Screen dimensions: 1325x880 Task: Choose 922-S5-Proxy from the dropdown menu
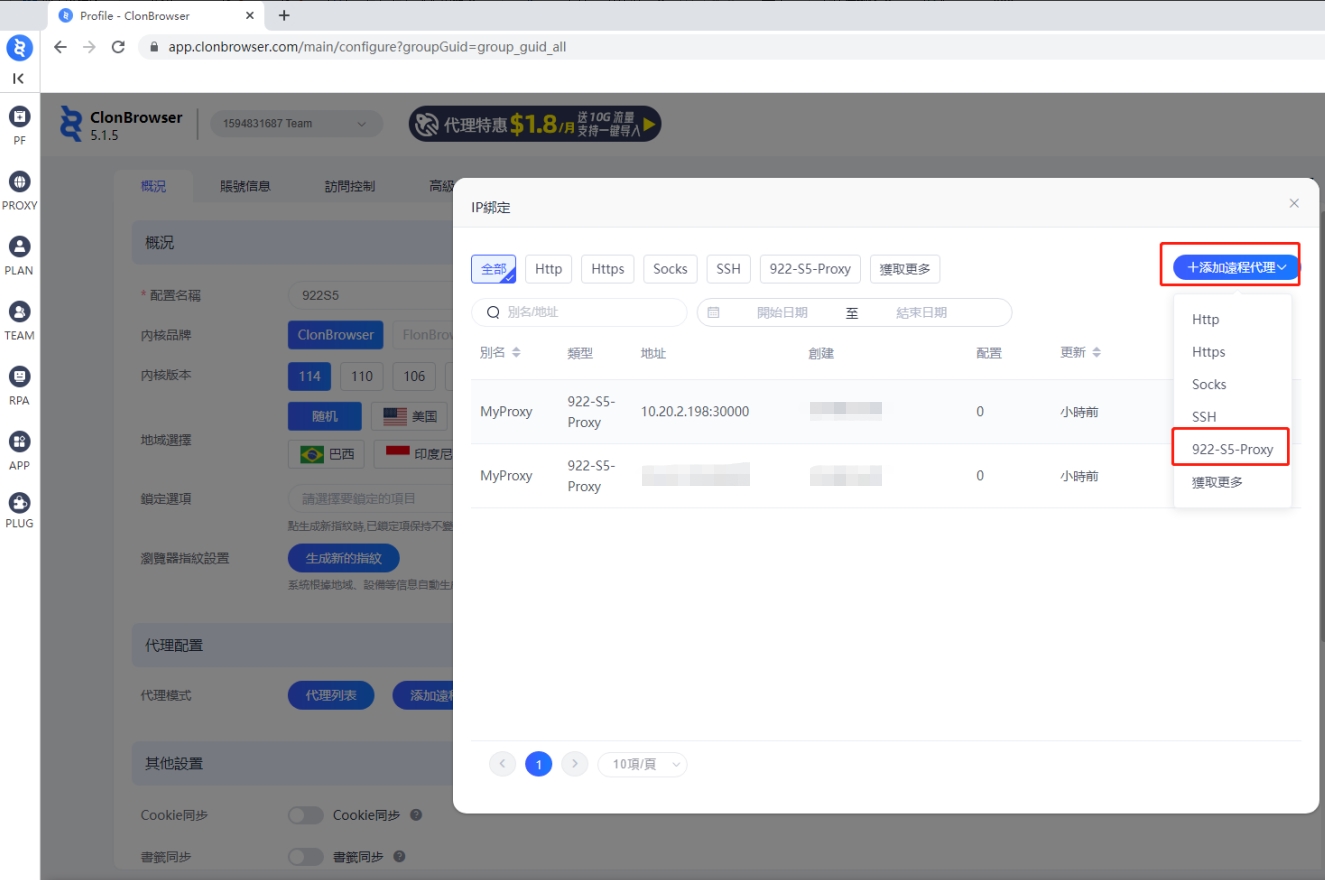coord(1232,449)
